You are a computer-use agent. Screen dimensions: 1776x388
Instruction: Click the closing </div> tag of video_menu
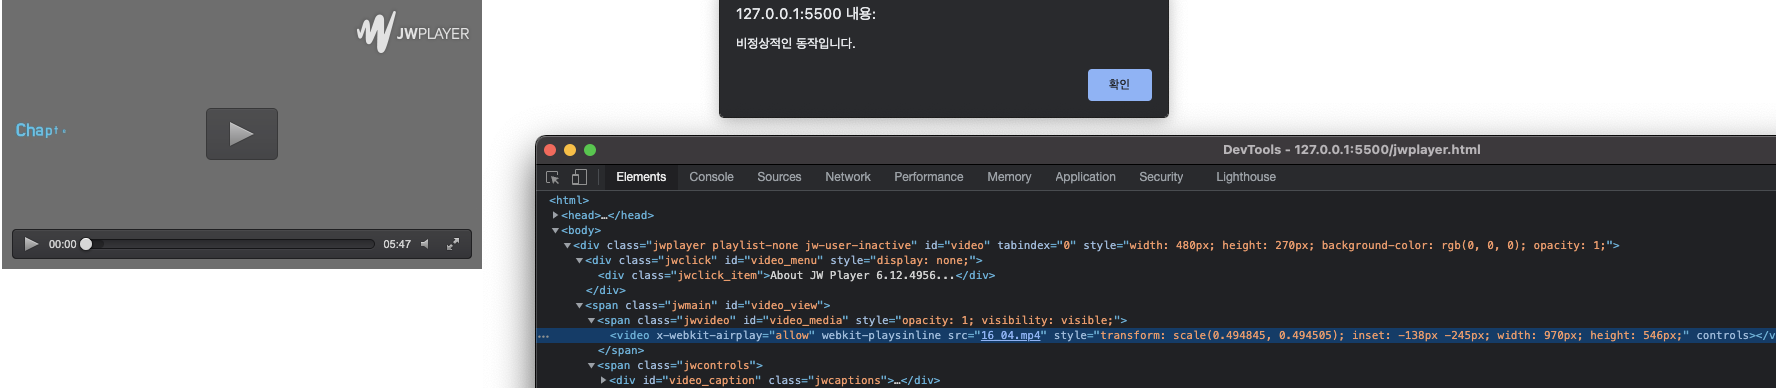(606, 290)
